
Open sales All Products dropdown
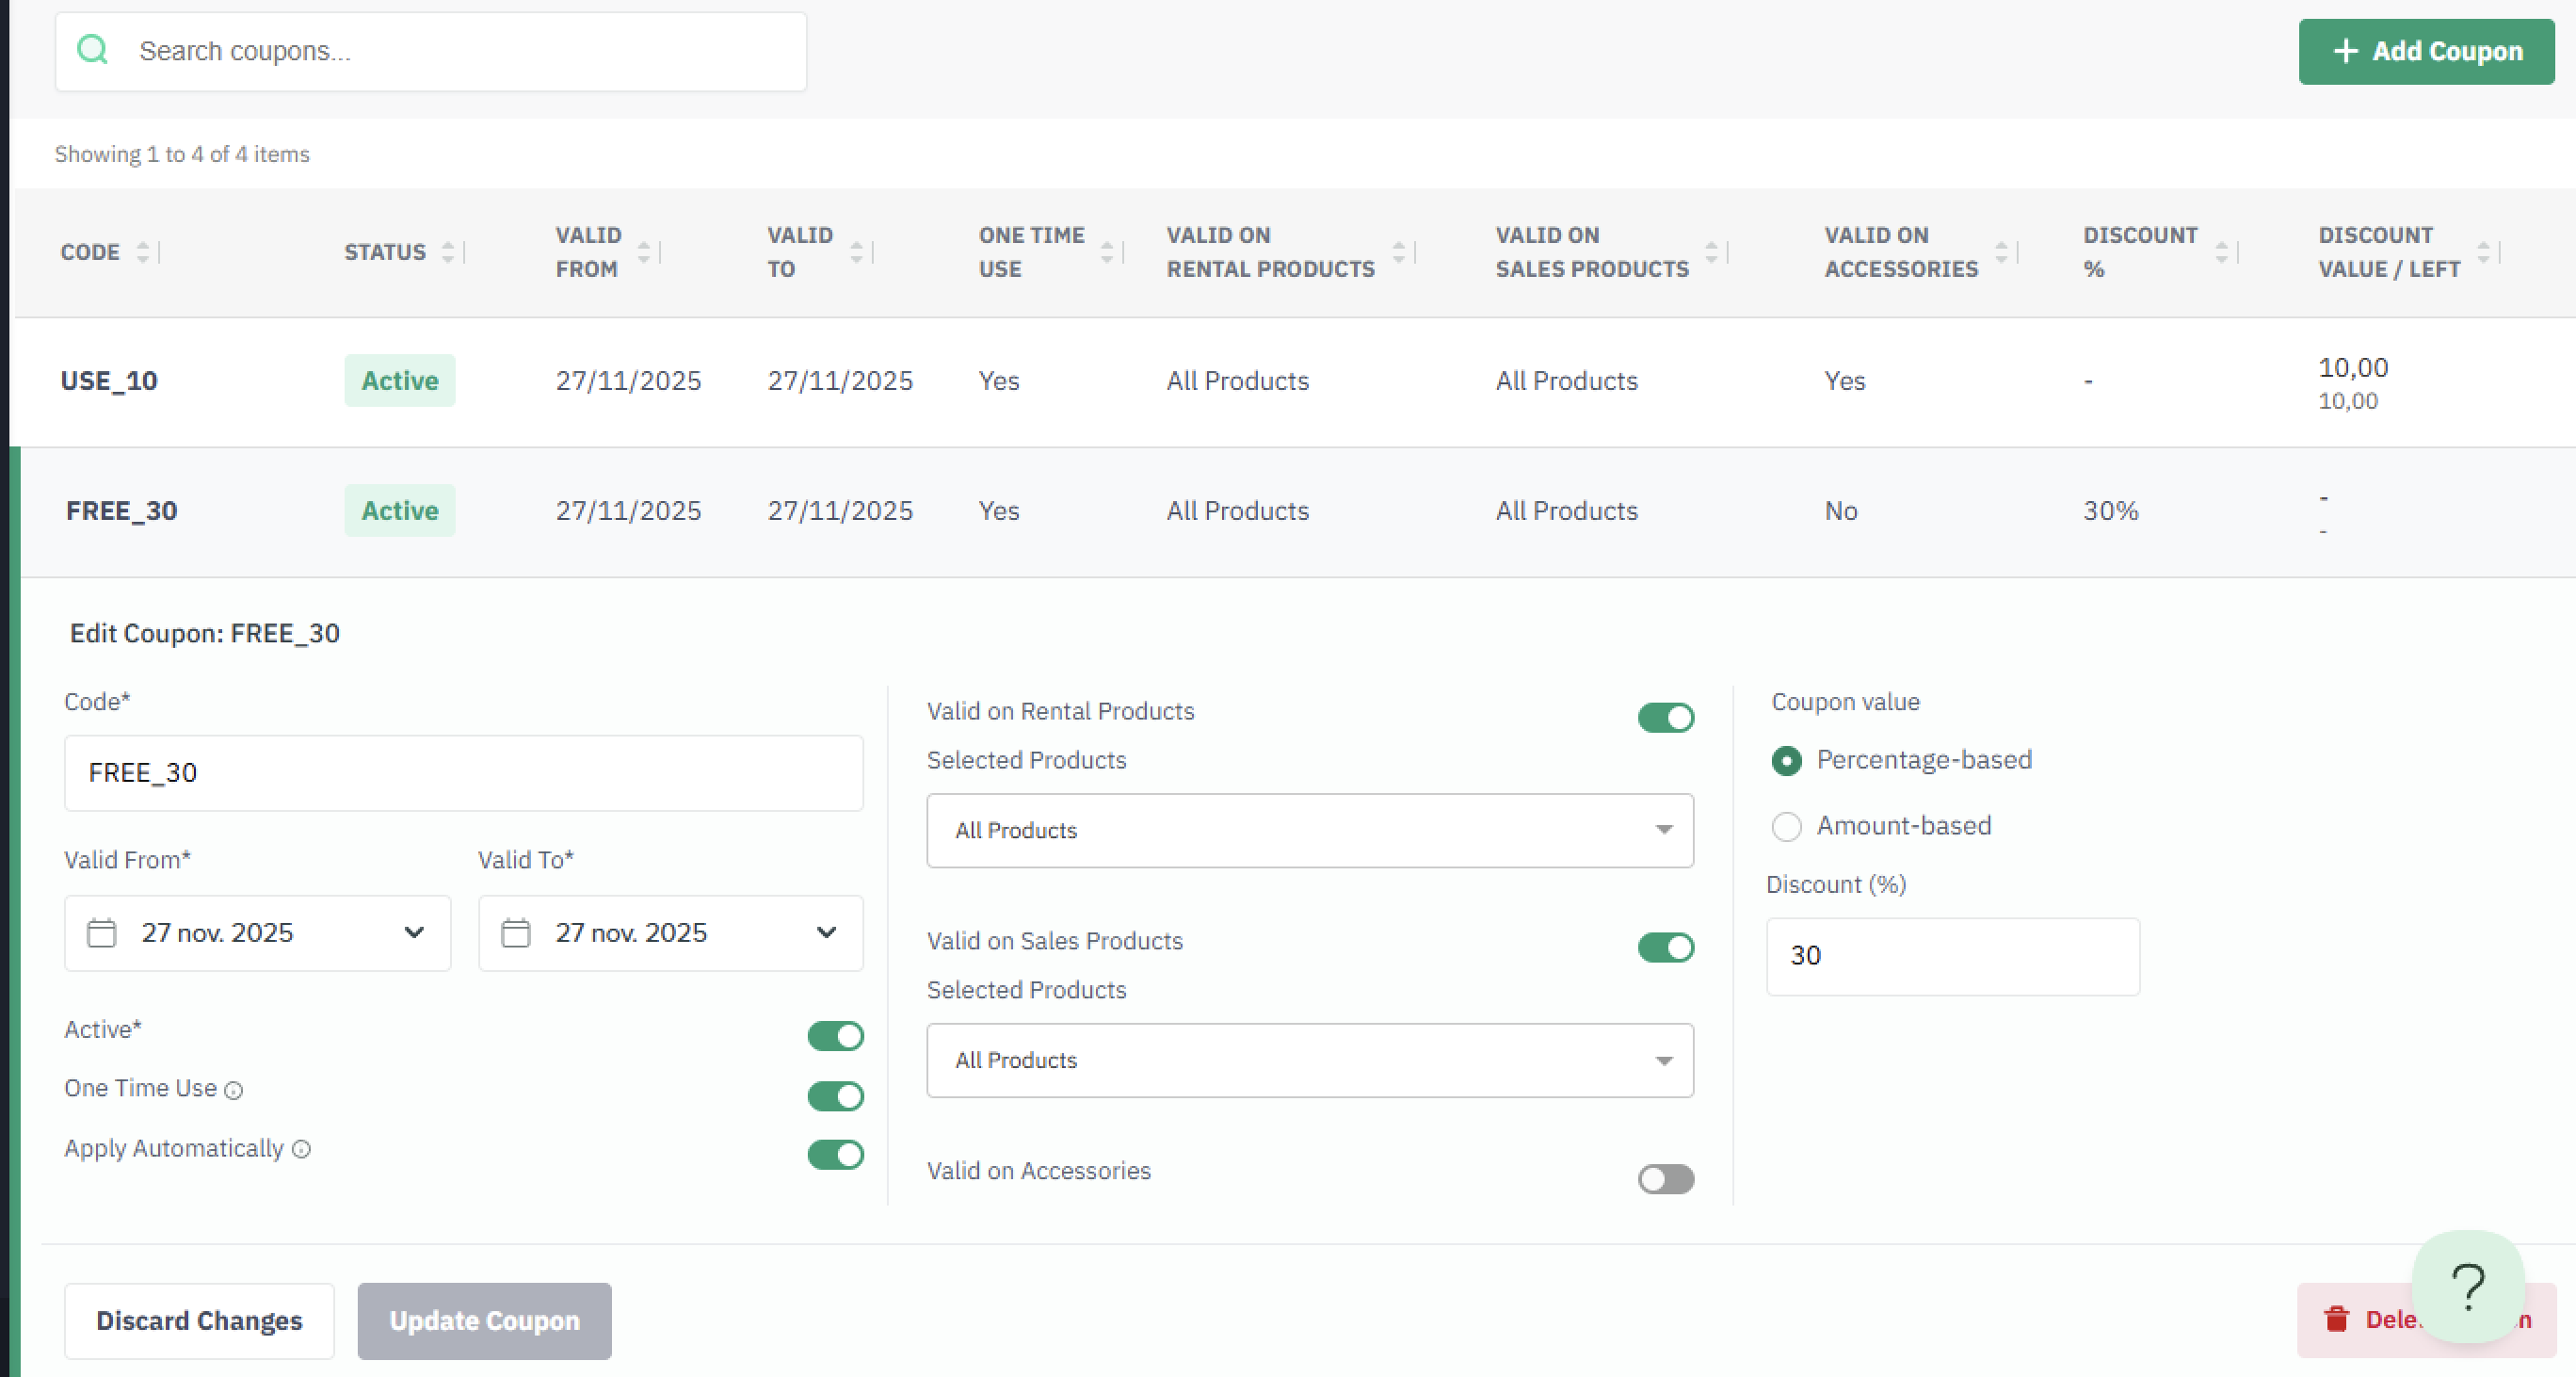(1309, 1060)
